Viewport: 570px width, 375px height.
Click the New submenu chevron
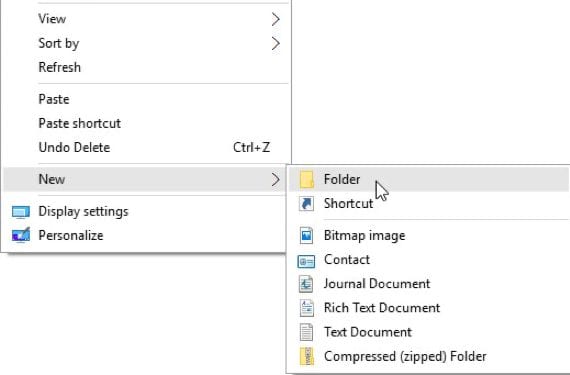276,179
